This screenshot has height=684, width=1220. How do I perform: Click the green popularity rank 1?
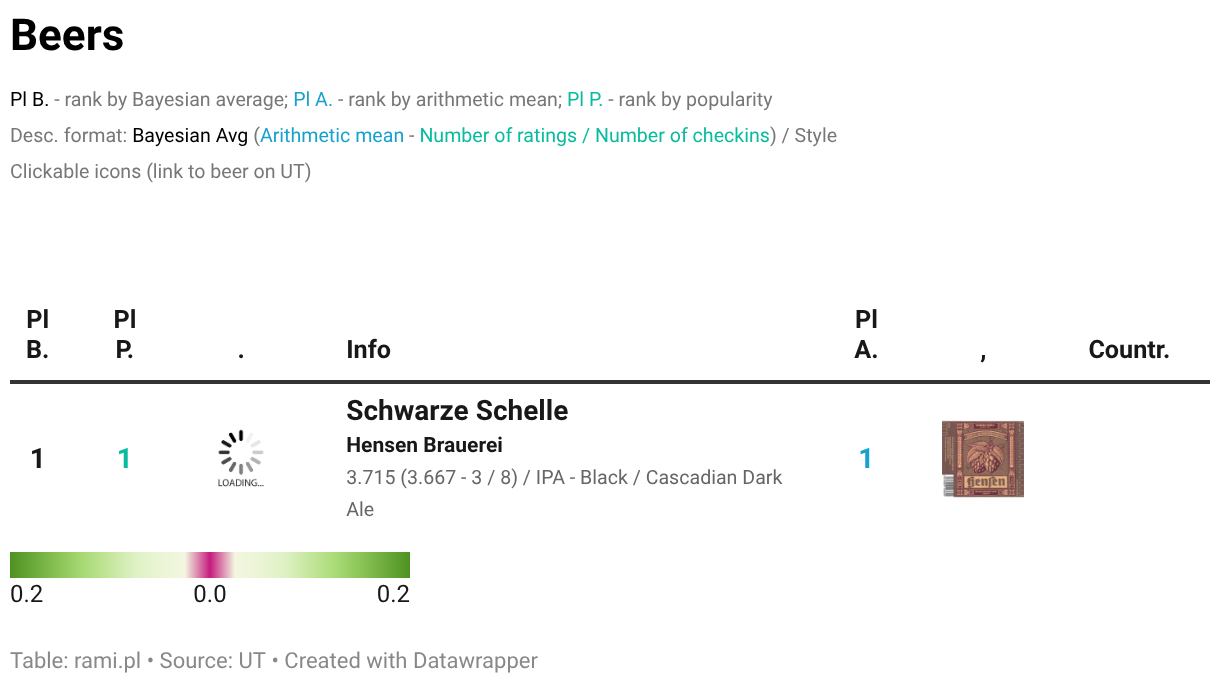(124, 459)
